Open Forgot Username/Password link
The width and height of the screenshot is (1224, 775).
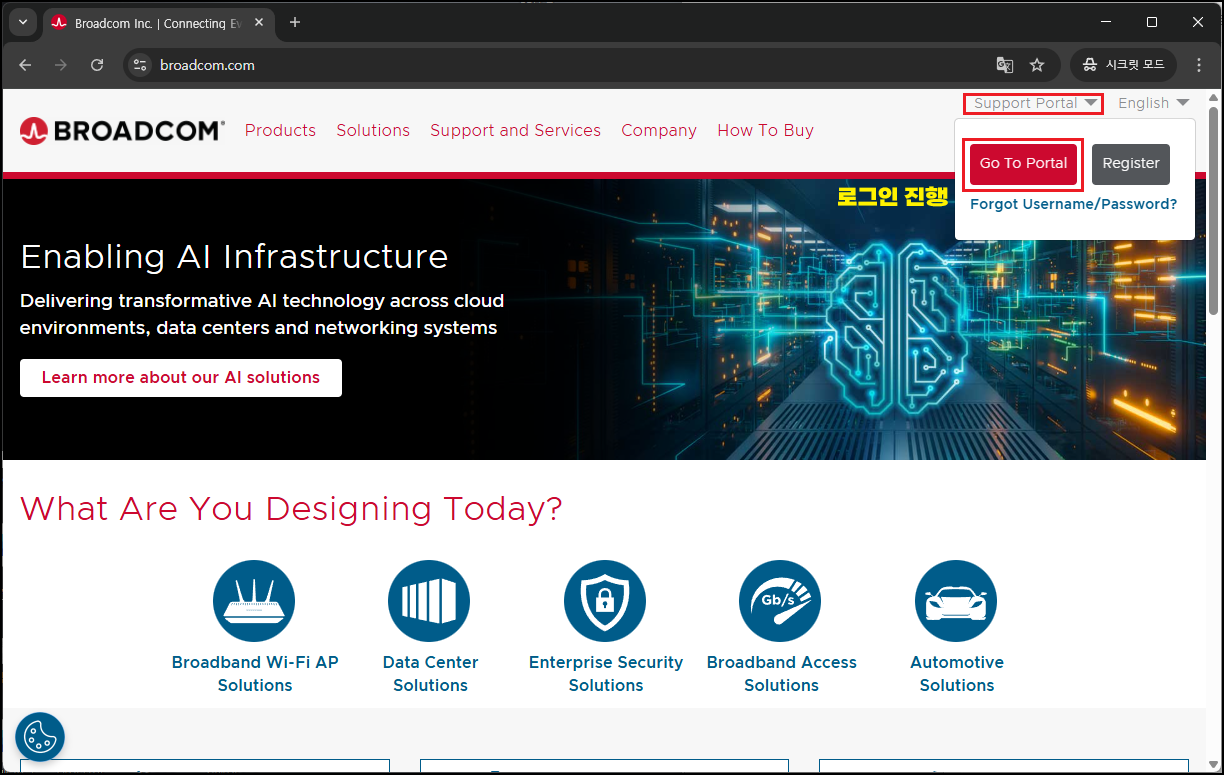point(1073,204)
